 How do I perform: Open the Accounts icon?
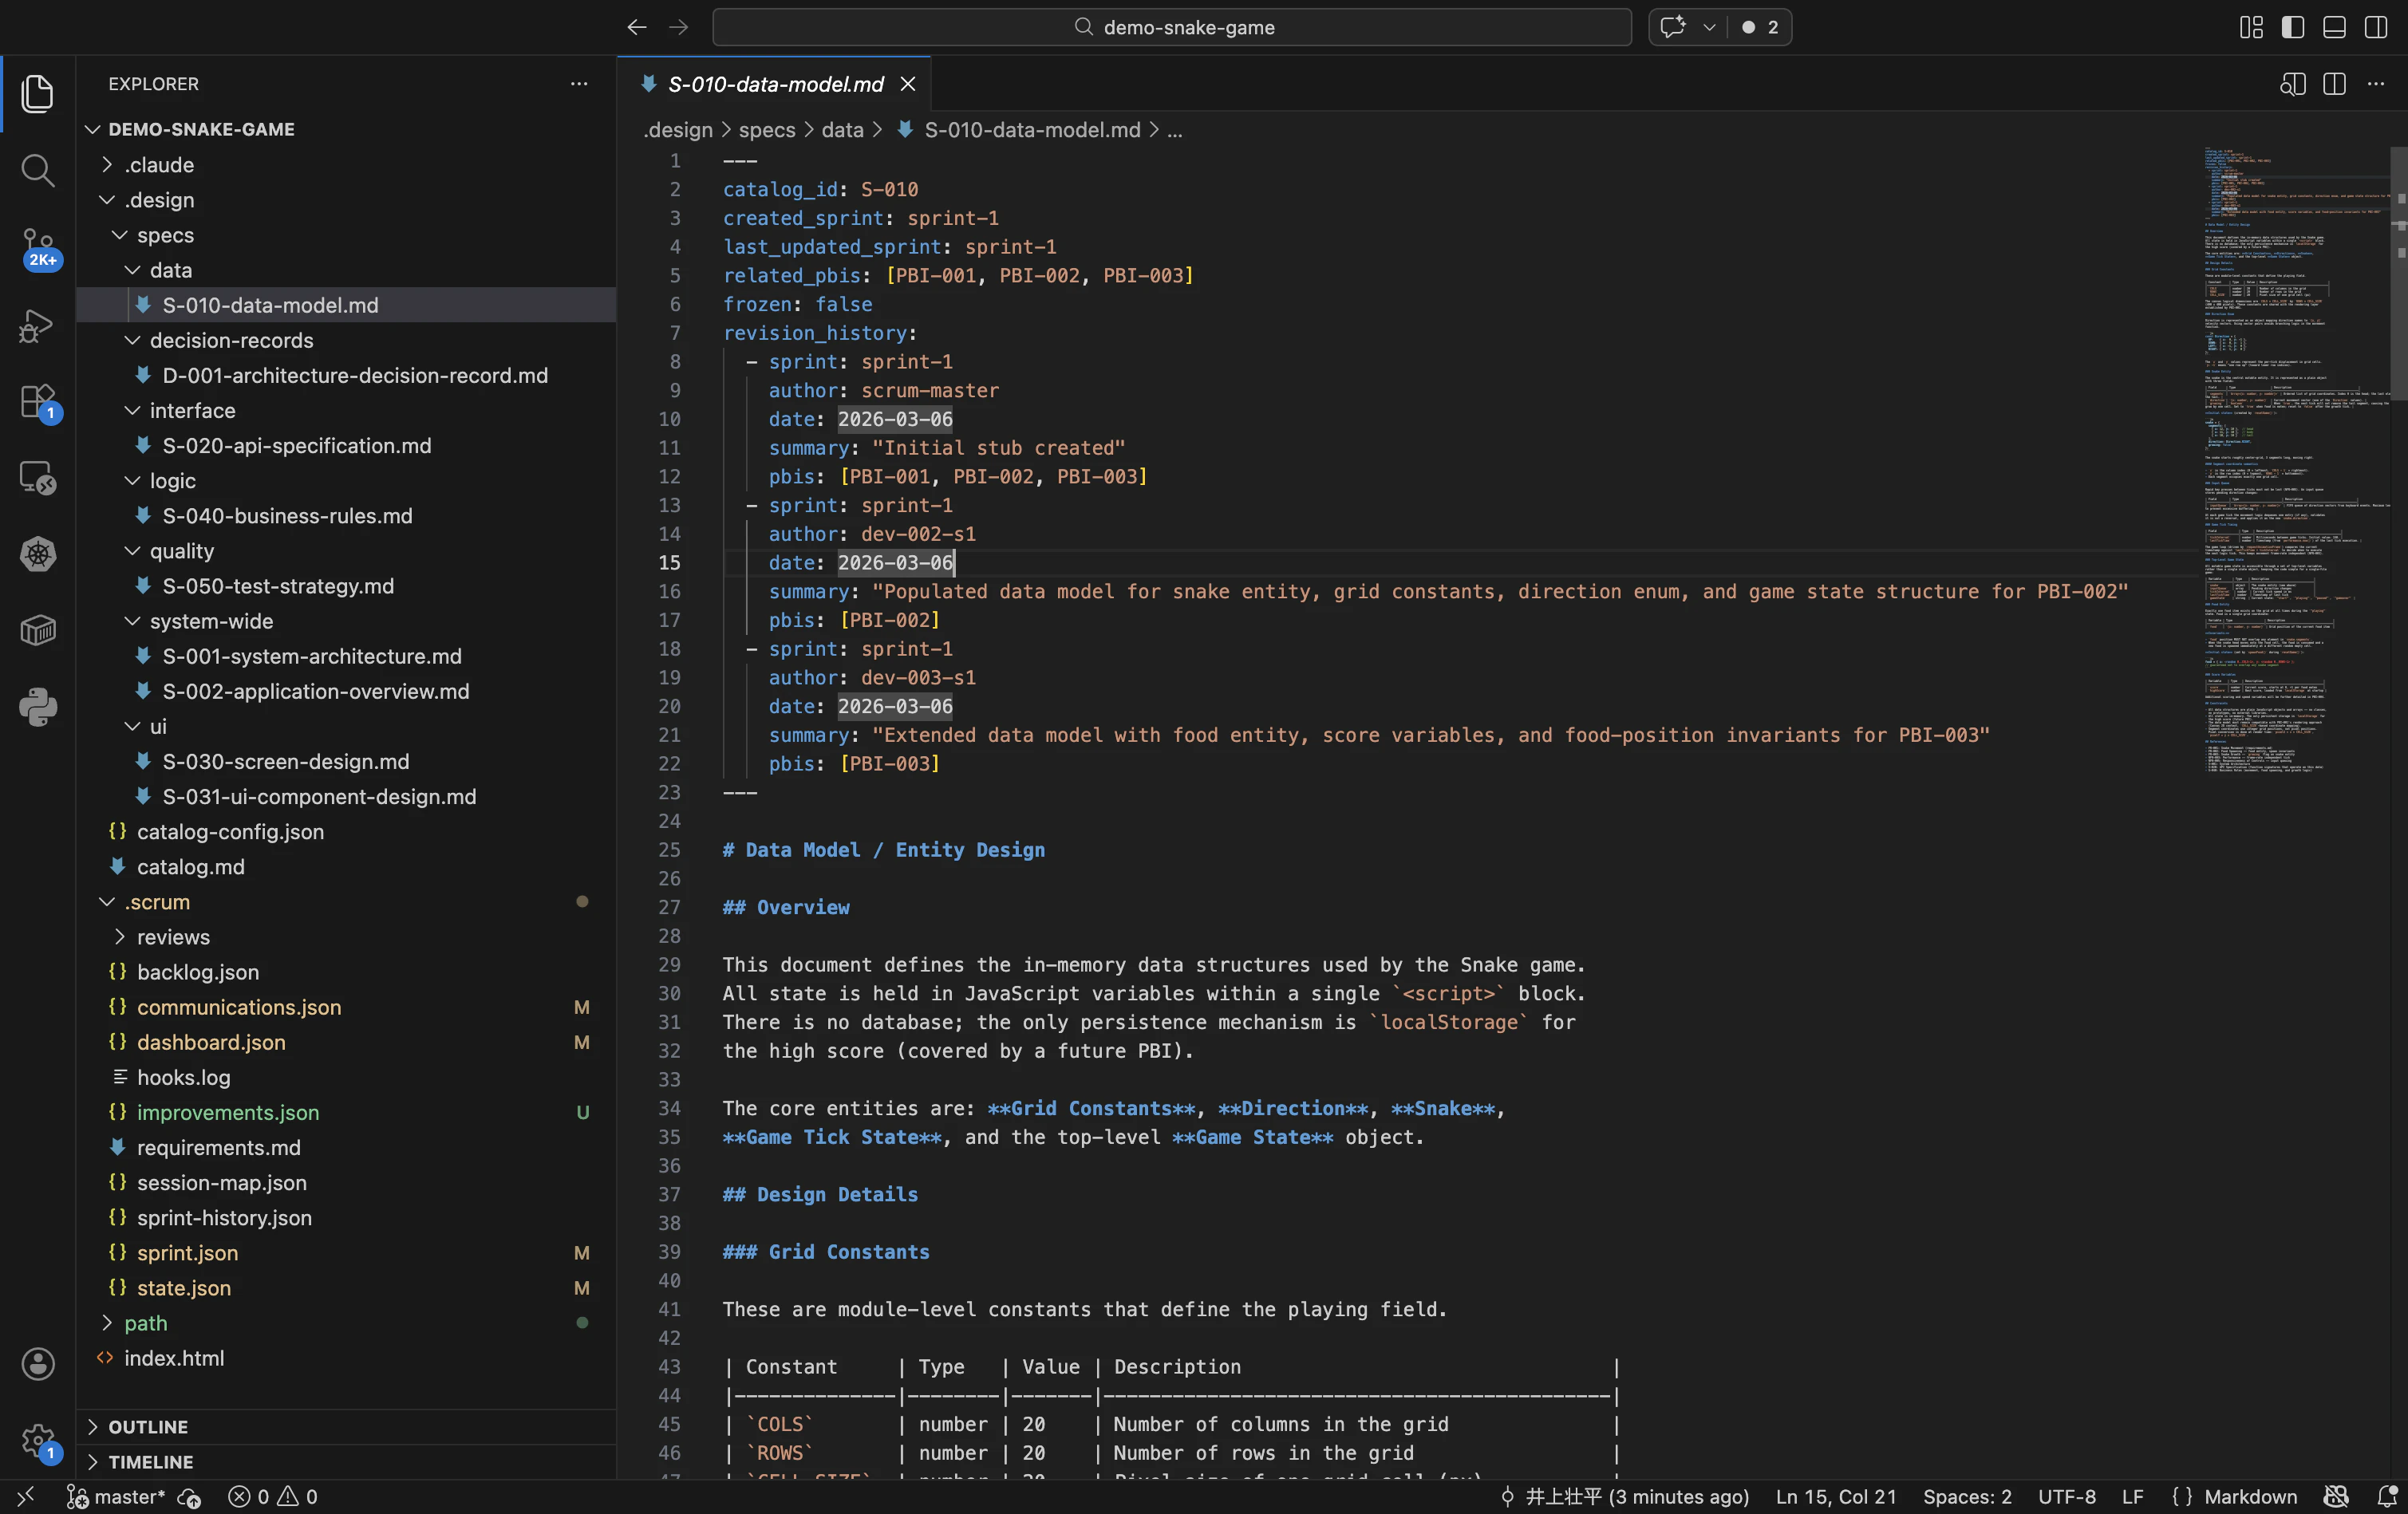[x=37, y=1364]
